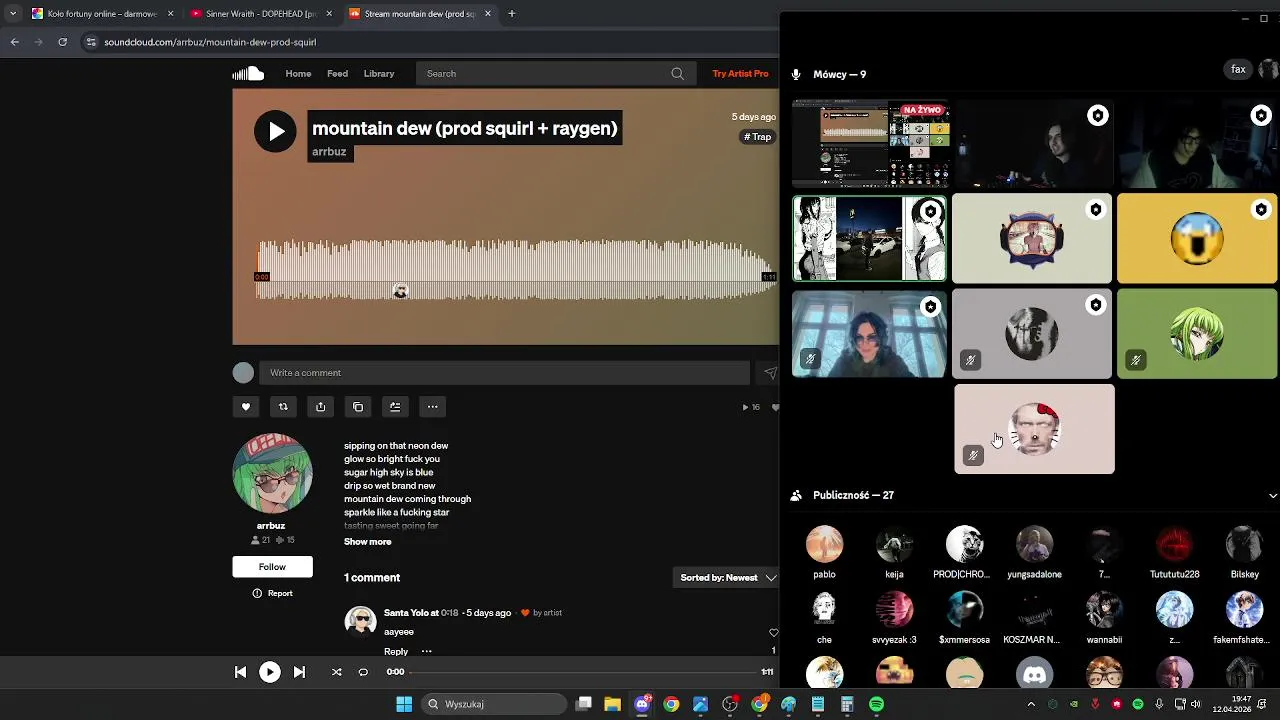
Task: Open the Home page in SoundCloud
Action: 298,73
